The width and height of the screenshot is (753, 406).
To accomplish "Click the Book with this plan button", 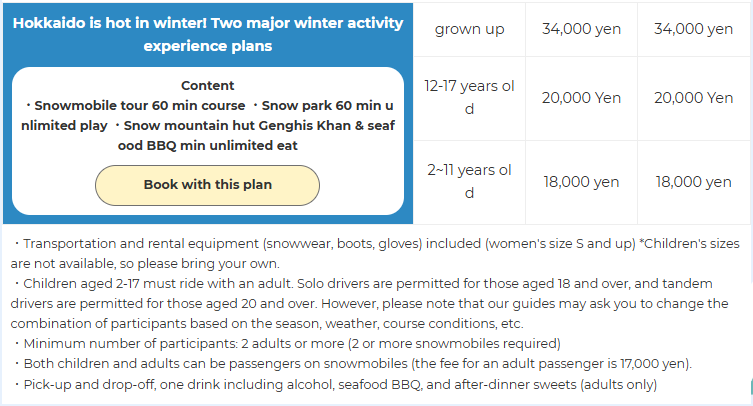I will 207,185.
